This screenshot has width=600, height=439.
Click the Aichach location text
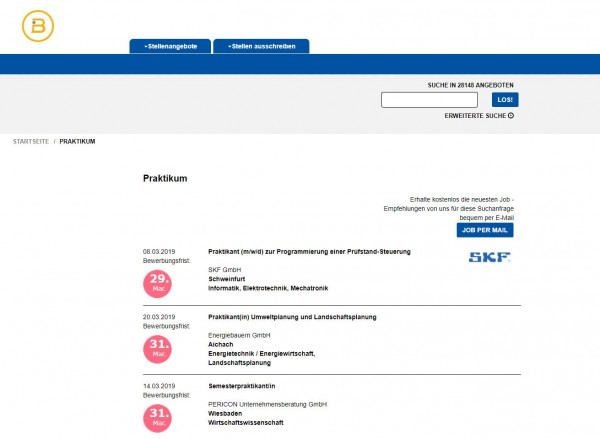coord(221,344)
